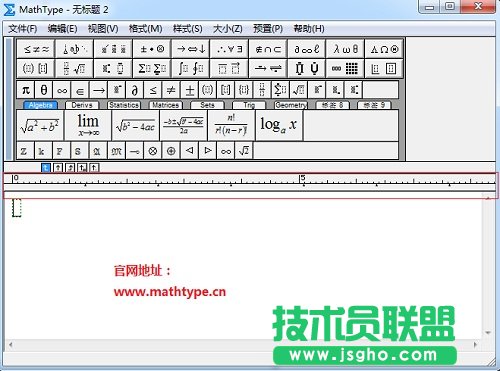Insert the less-than-or-equal symbol ≤ from small bar

pos(153,90)
